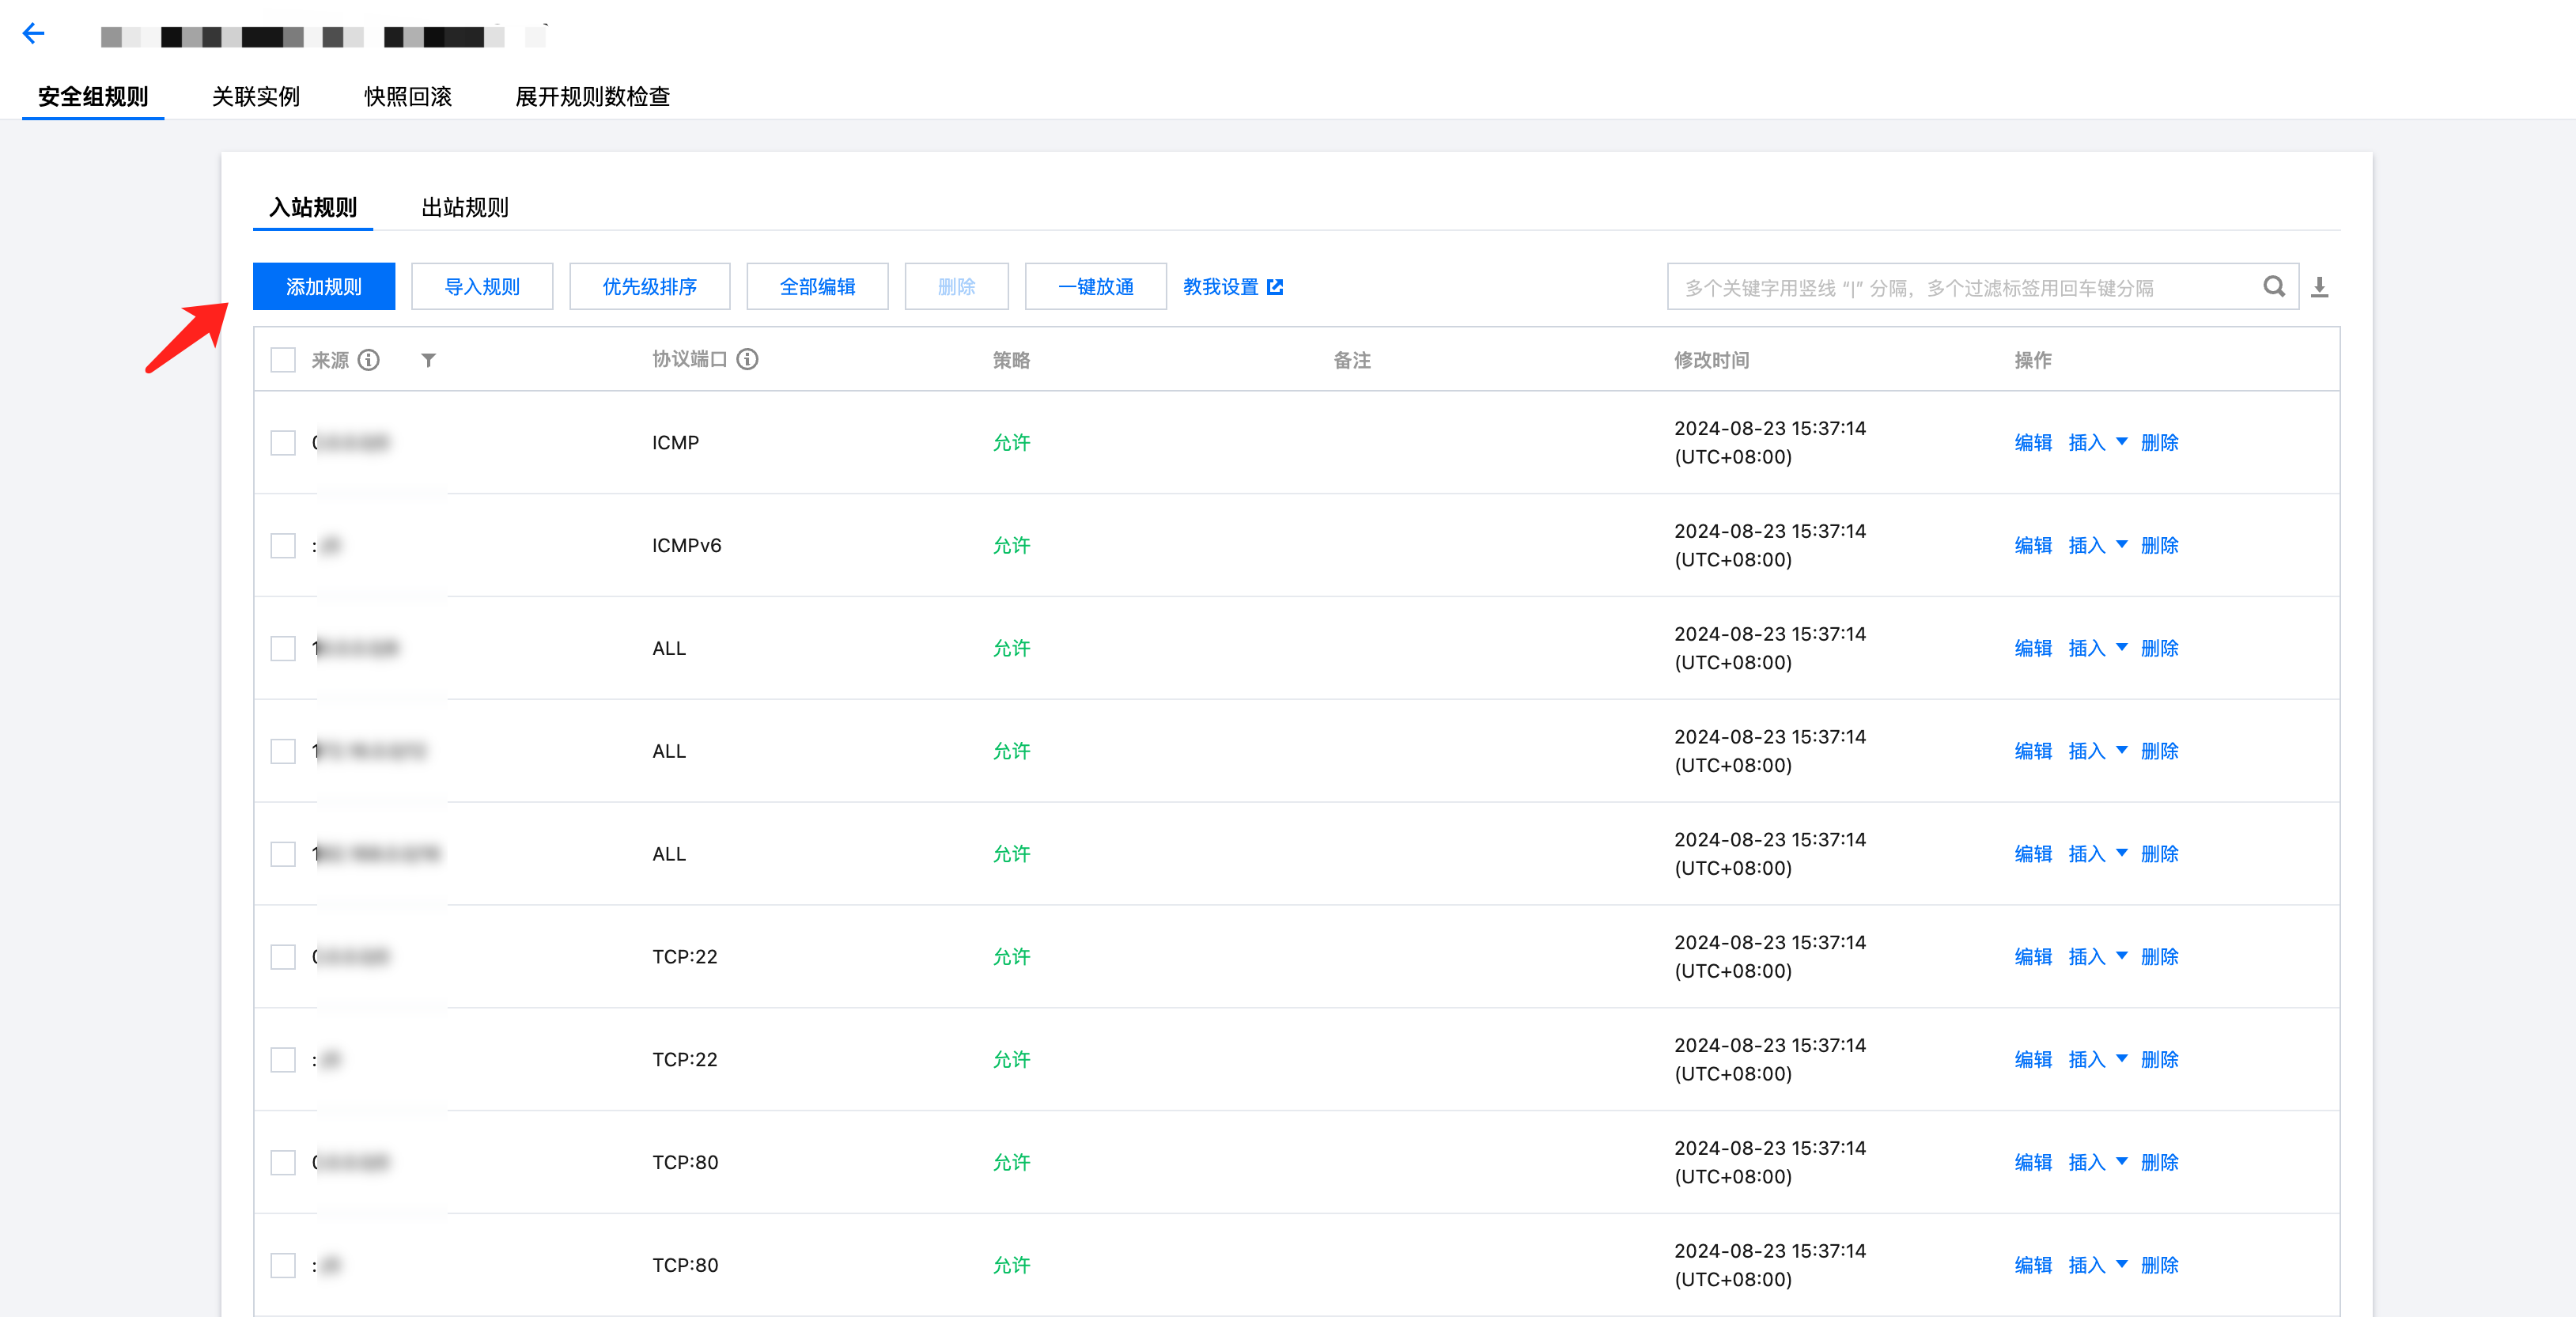Click the source column filter icon
2576x1317 pixels.
428,360
